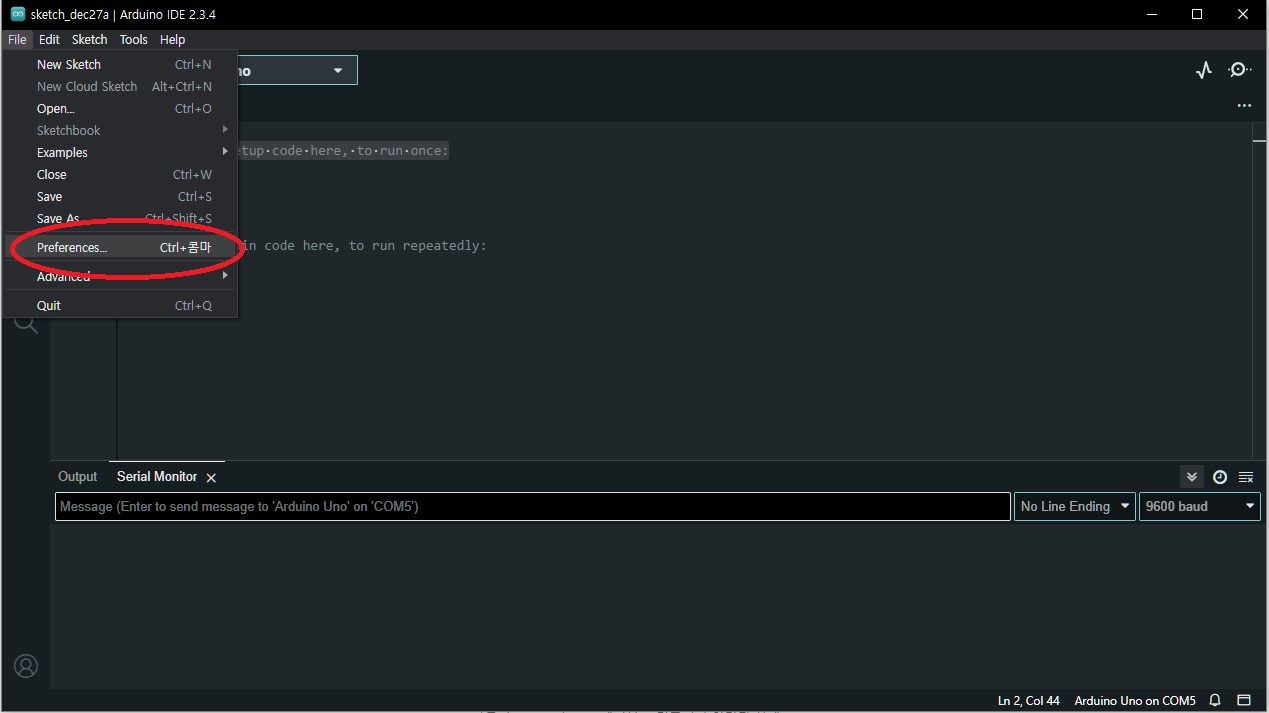Choose Open... from File menu
The height and width of the screenshot is (713, 1269).
(120, 108)
